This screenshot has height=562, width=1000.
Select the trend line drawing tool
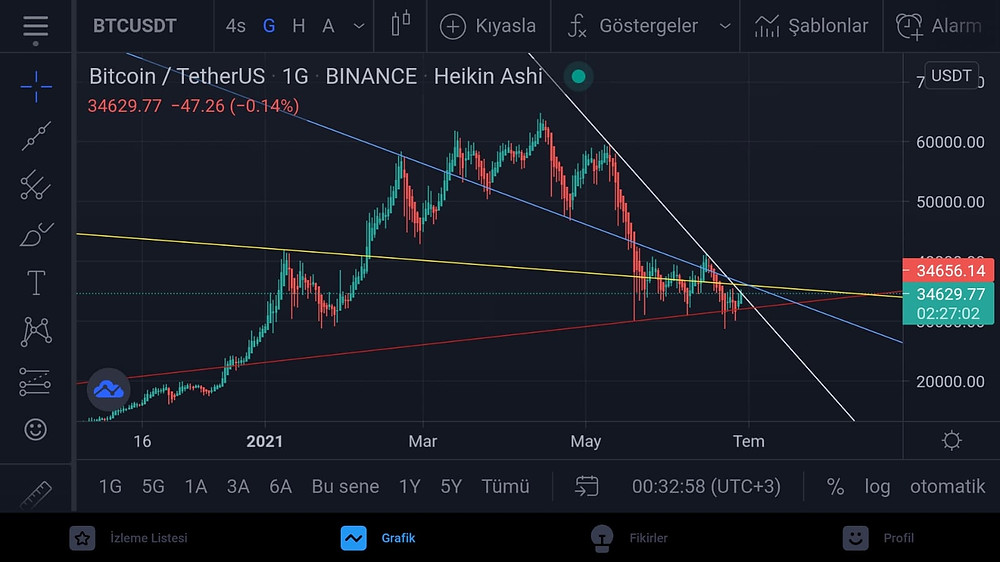pyautogui.click(x=36, y=136)
